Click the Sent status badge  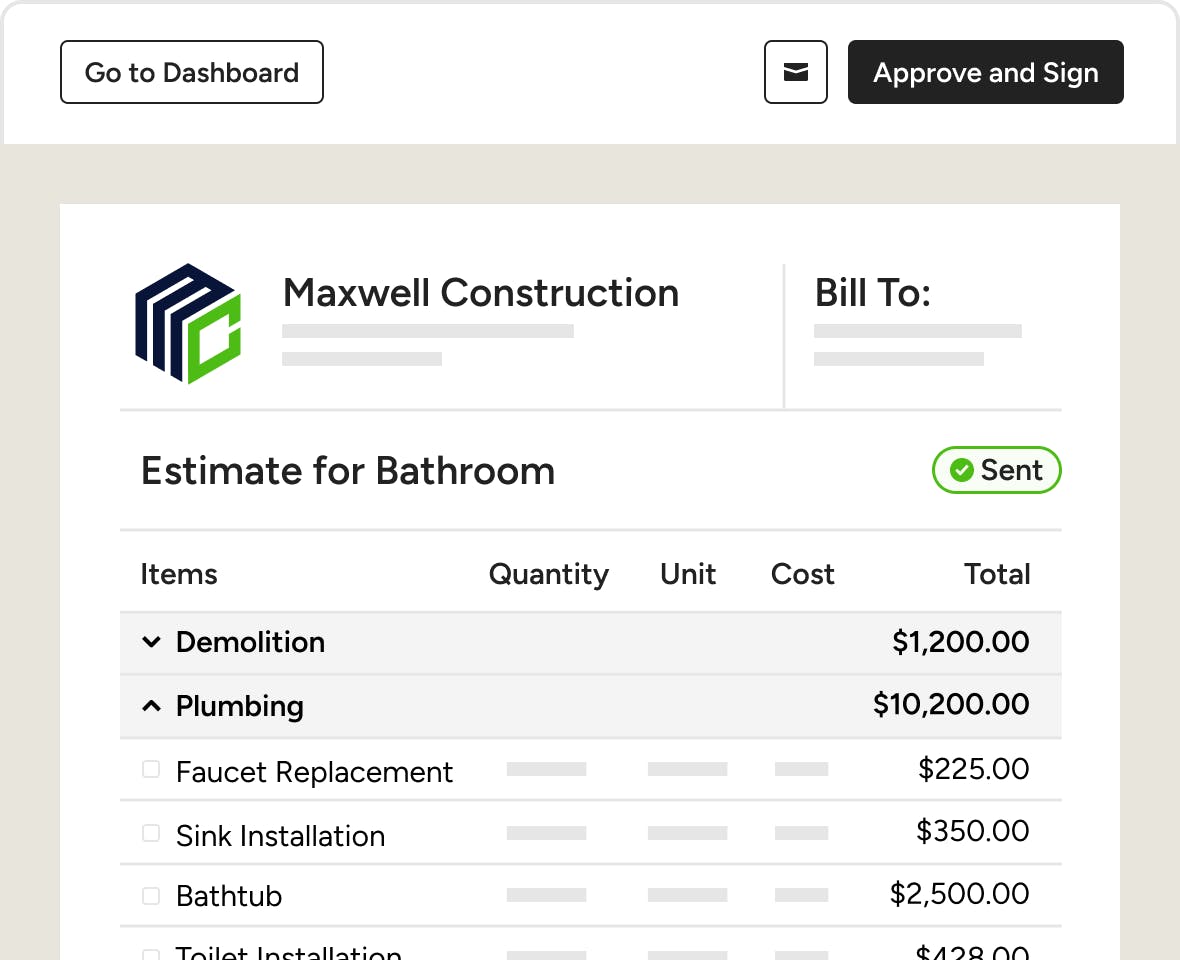click(996, 470)
